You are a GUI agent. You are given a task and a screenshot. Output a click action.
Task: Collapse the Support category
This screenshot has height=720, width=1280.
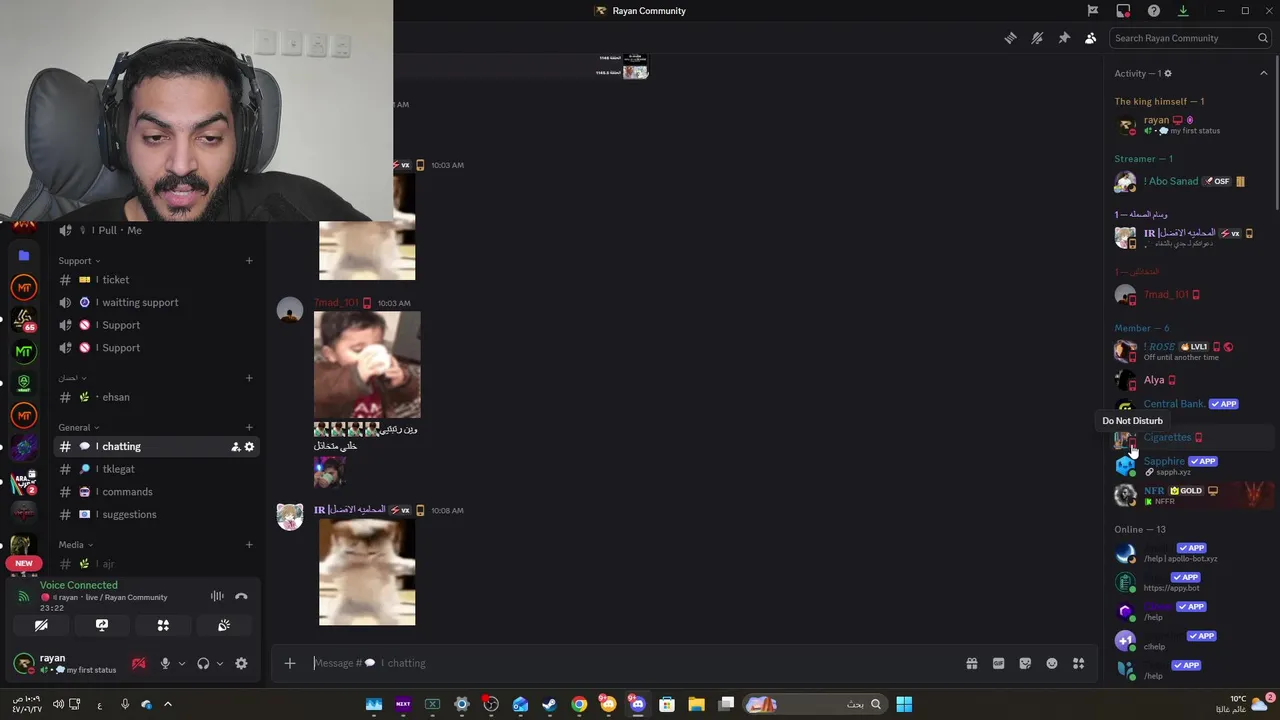[x=79, y=261]
